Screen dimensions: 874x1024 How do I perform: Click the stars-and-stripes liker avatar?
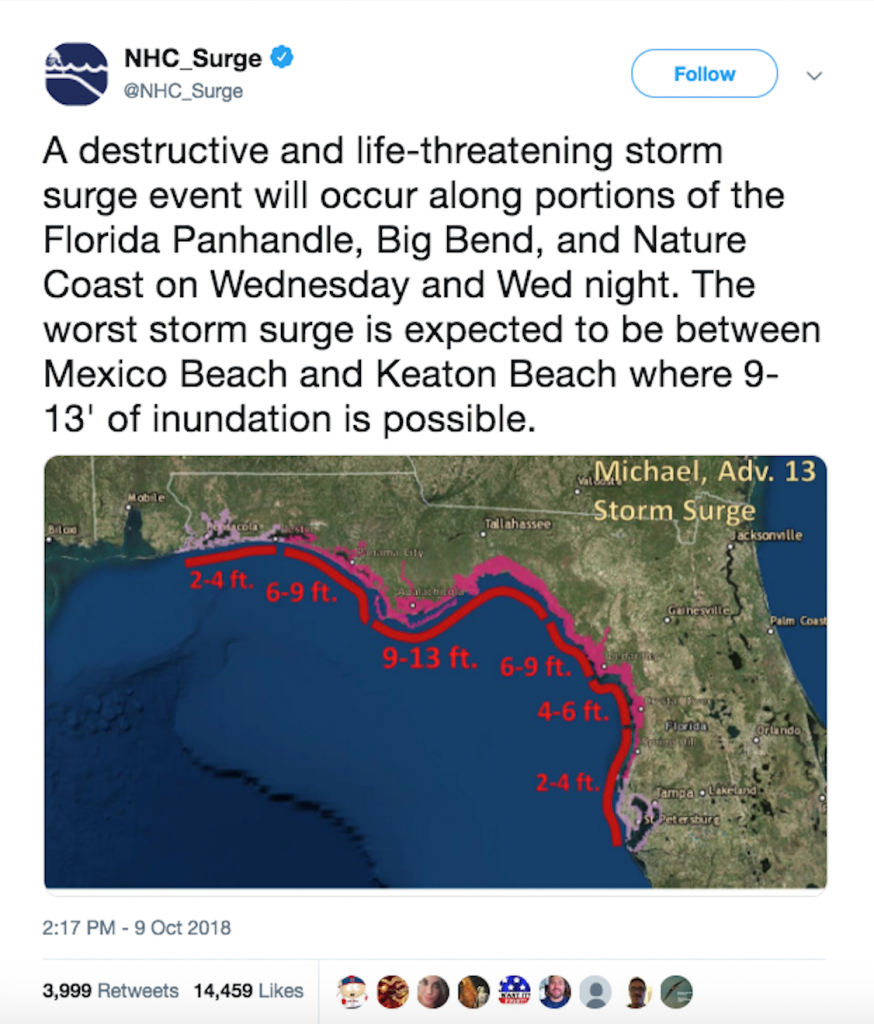point(514,991)
